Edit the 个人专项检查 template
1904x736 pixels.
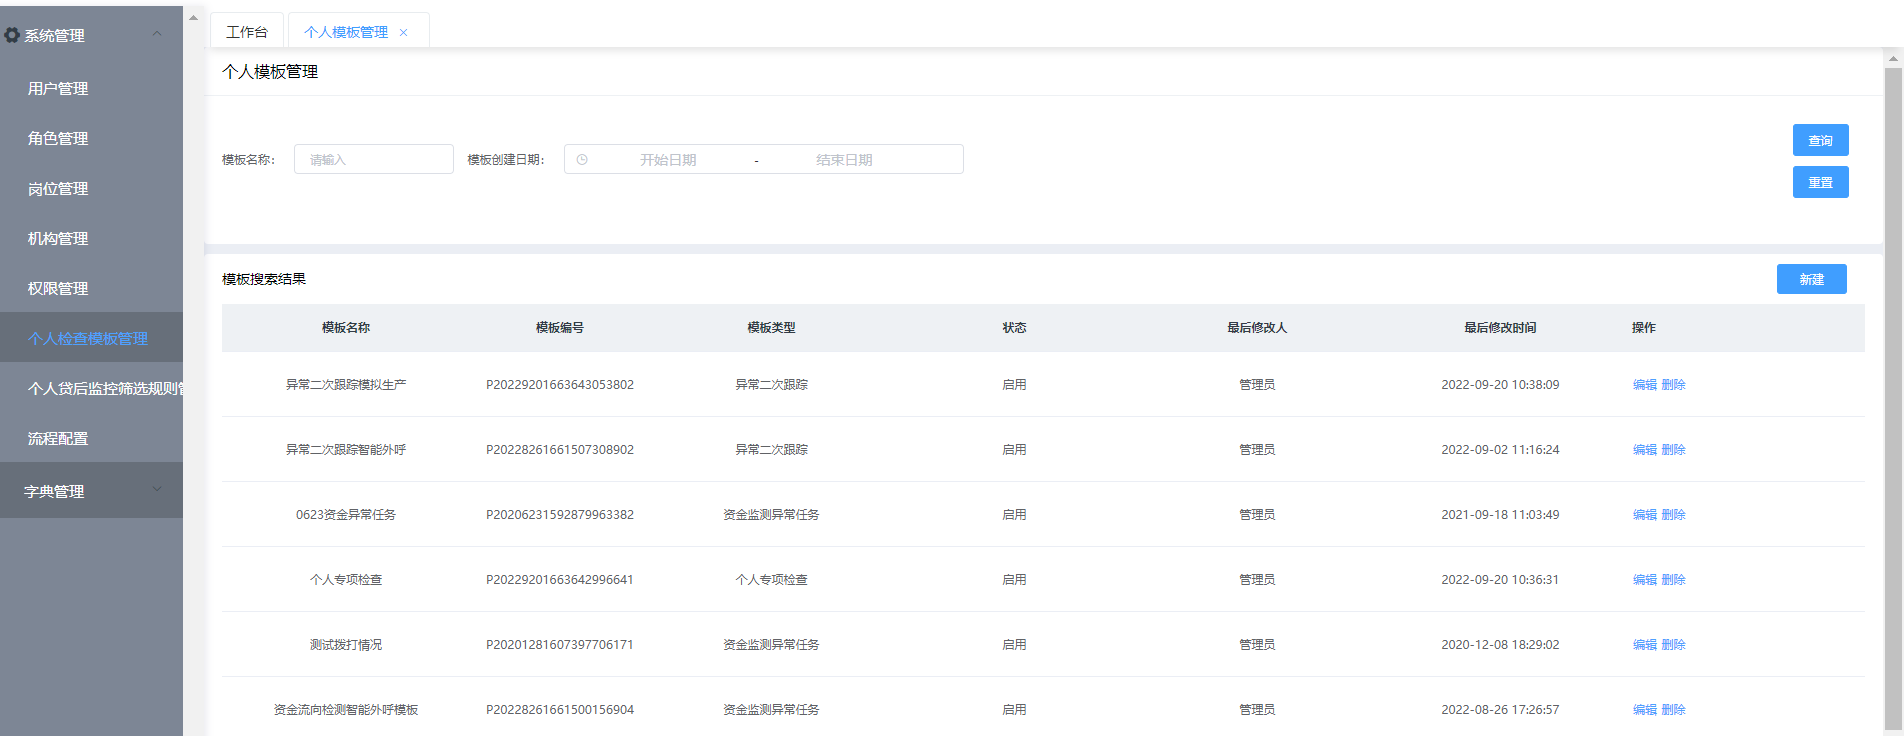[x=1645, y=579]
